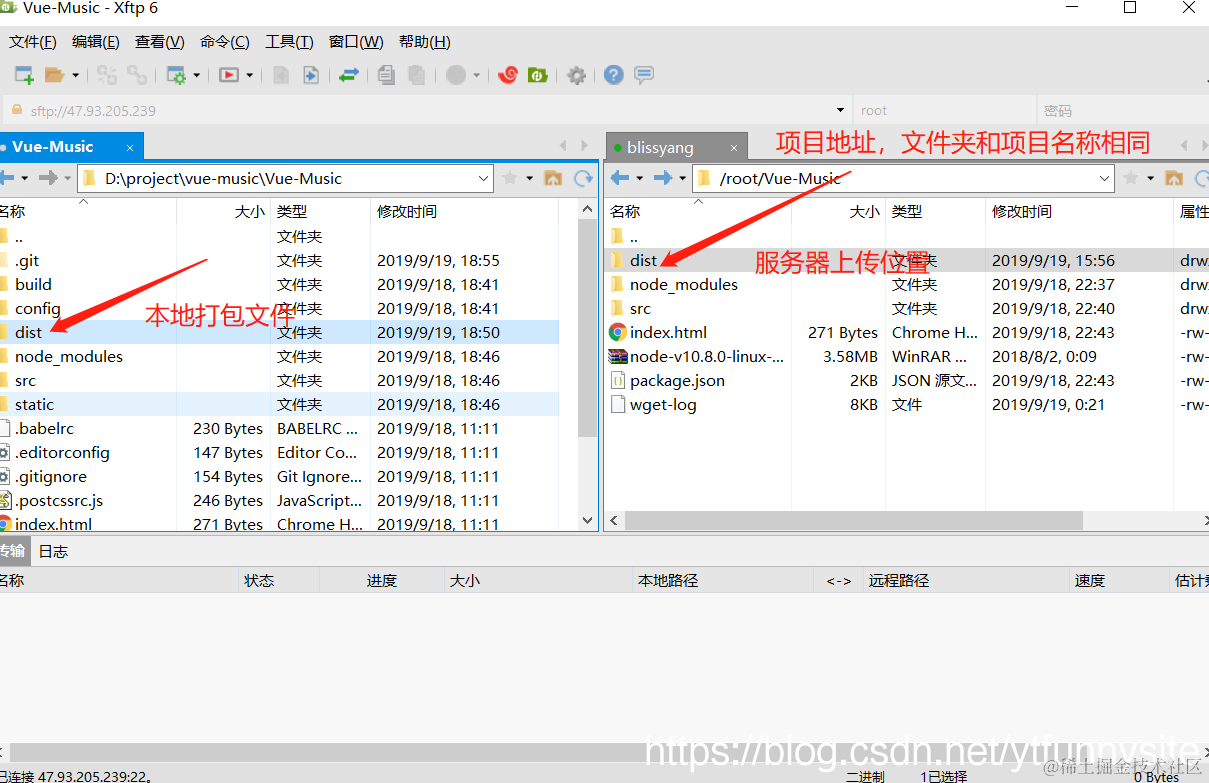The image size is (1209, 783).
Task: Expand the Open Session dropdown arrow
Action: pyautogui.click(x=75, y=75)
